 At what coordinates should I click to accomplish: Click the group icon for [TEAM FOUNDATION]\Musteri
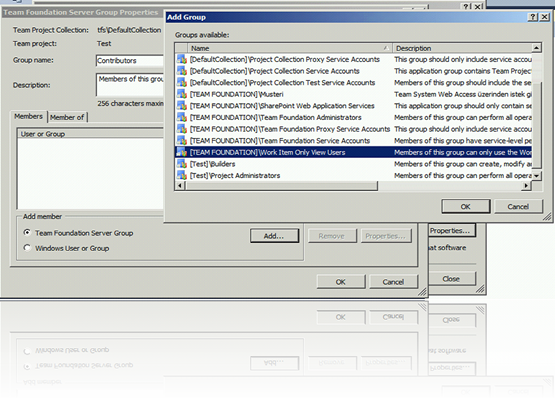182,94
